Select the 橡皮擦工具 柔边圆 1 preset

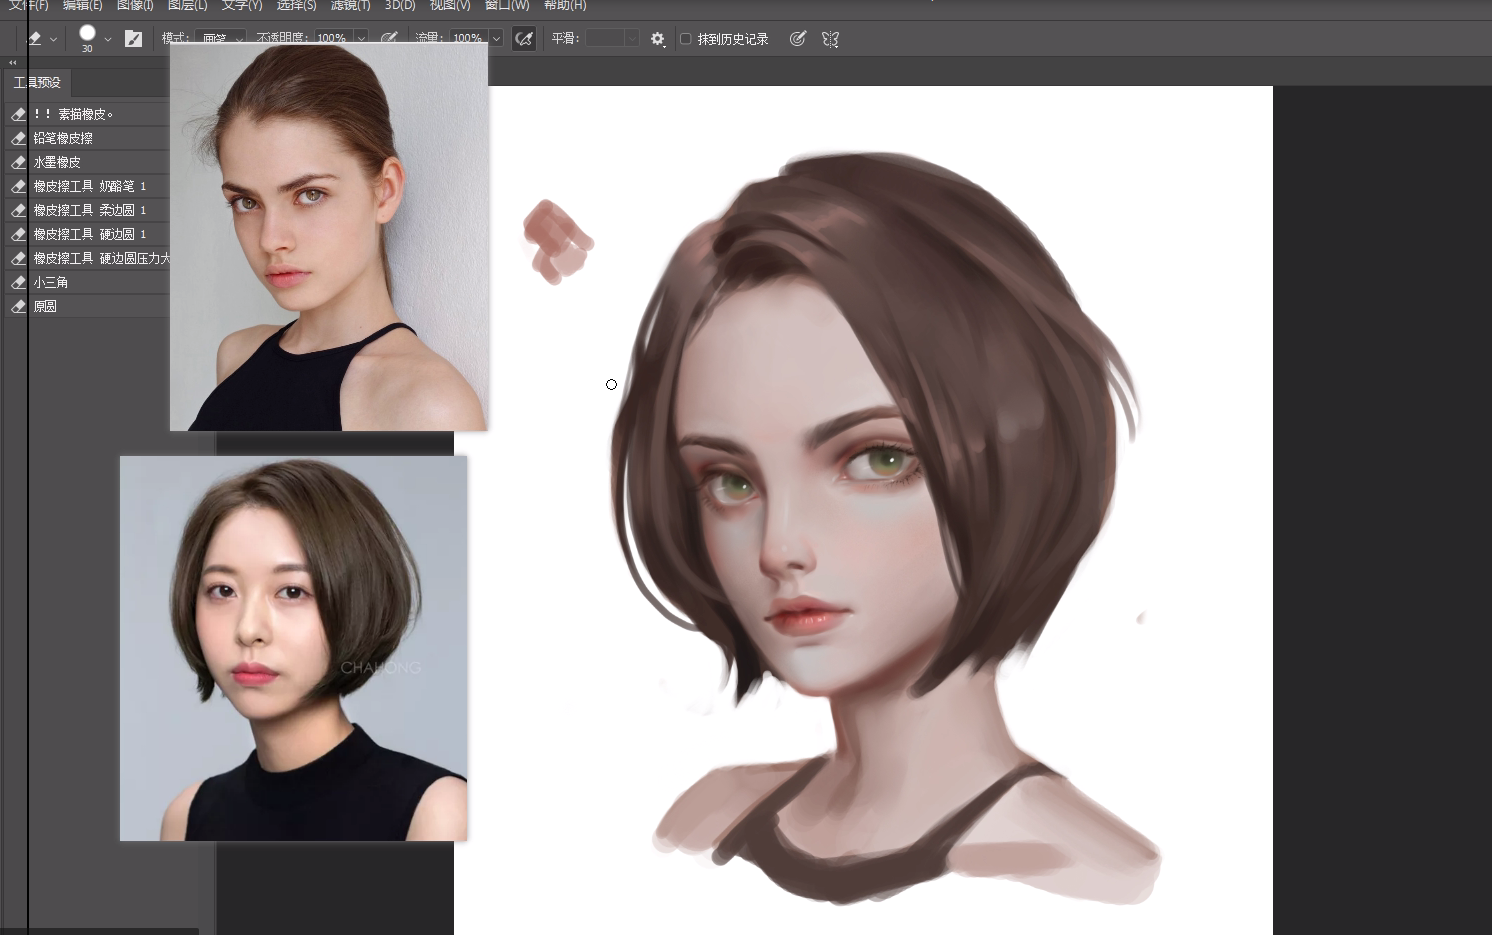pos(89,210)
